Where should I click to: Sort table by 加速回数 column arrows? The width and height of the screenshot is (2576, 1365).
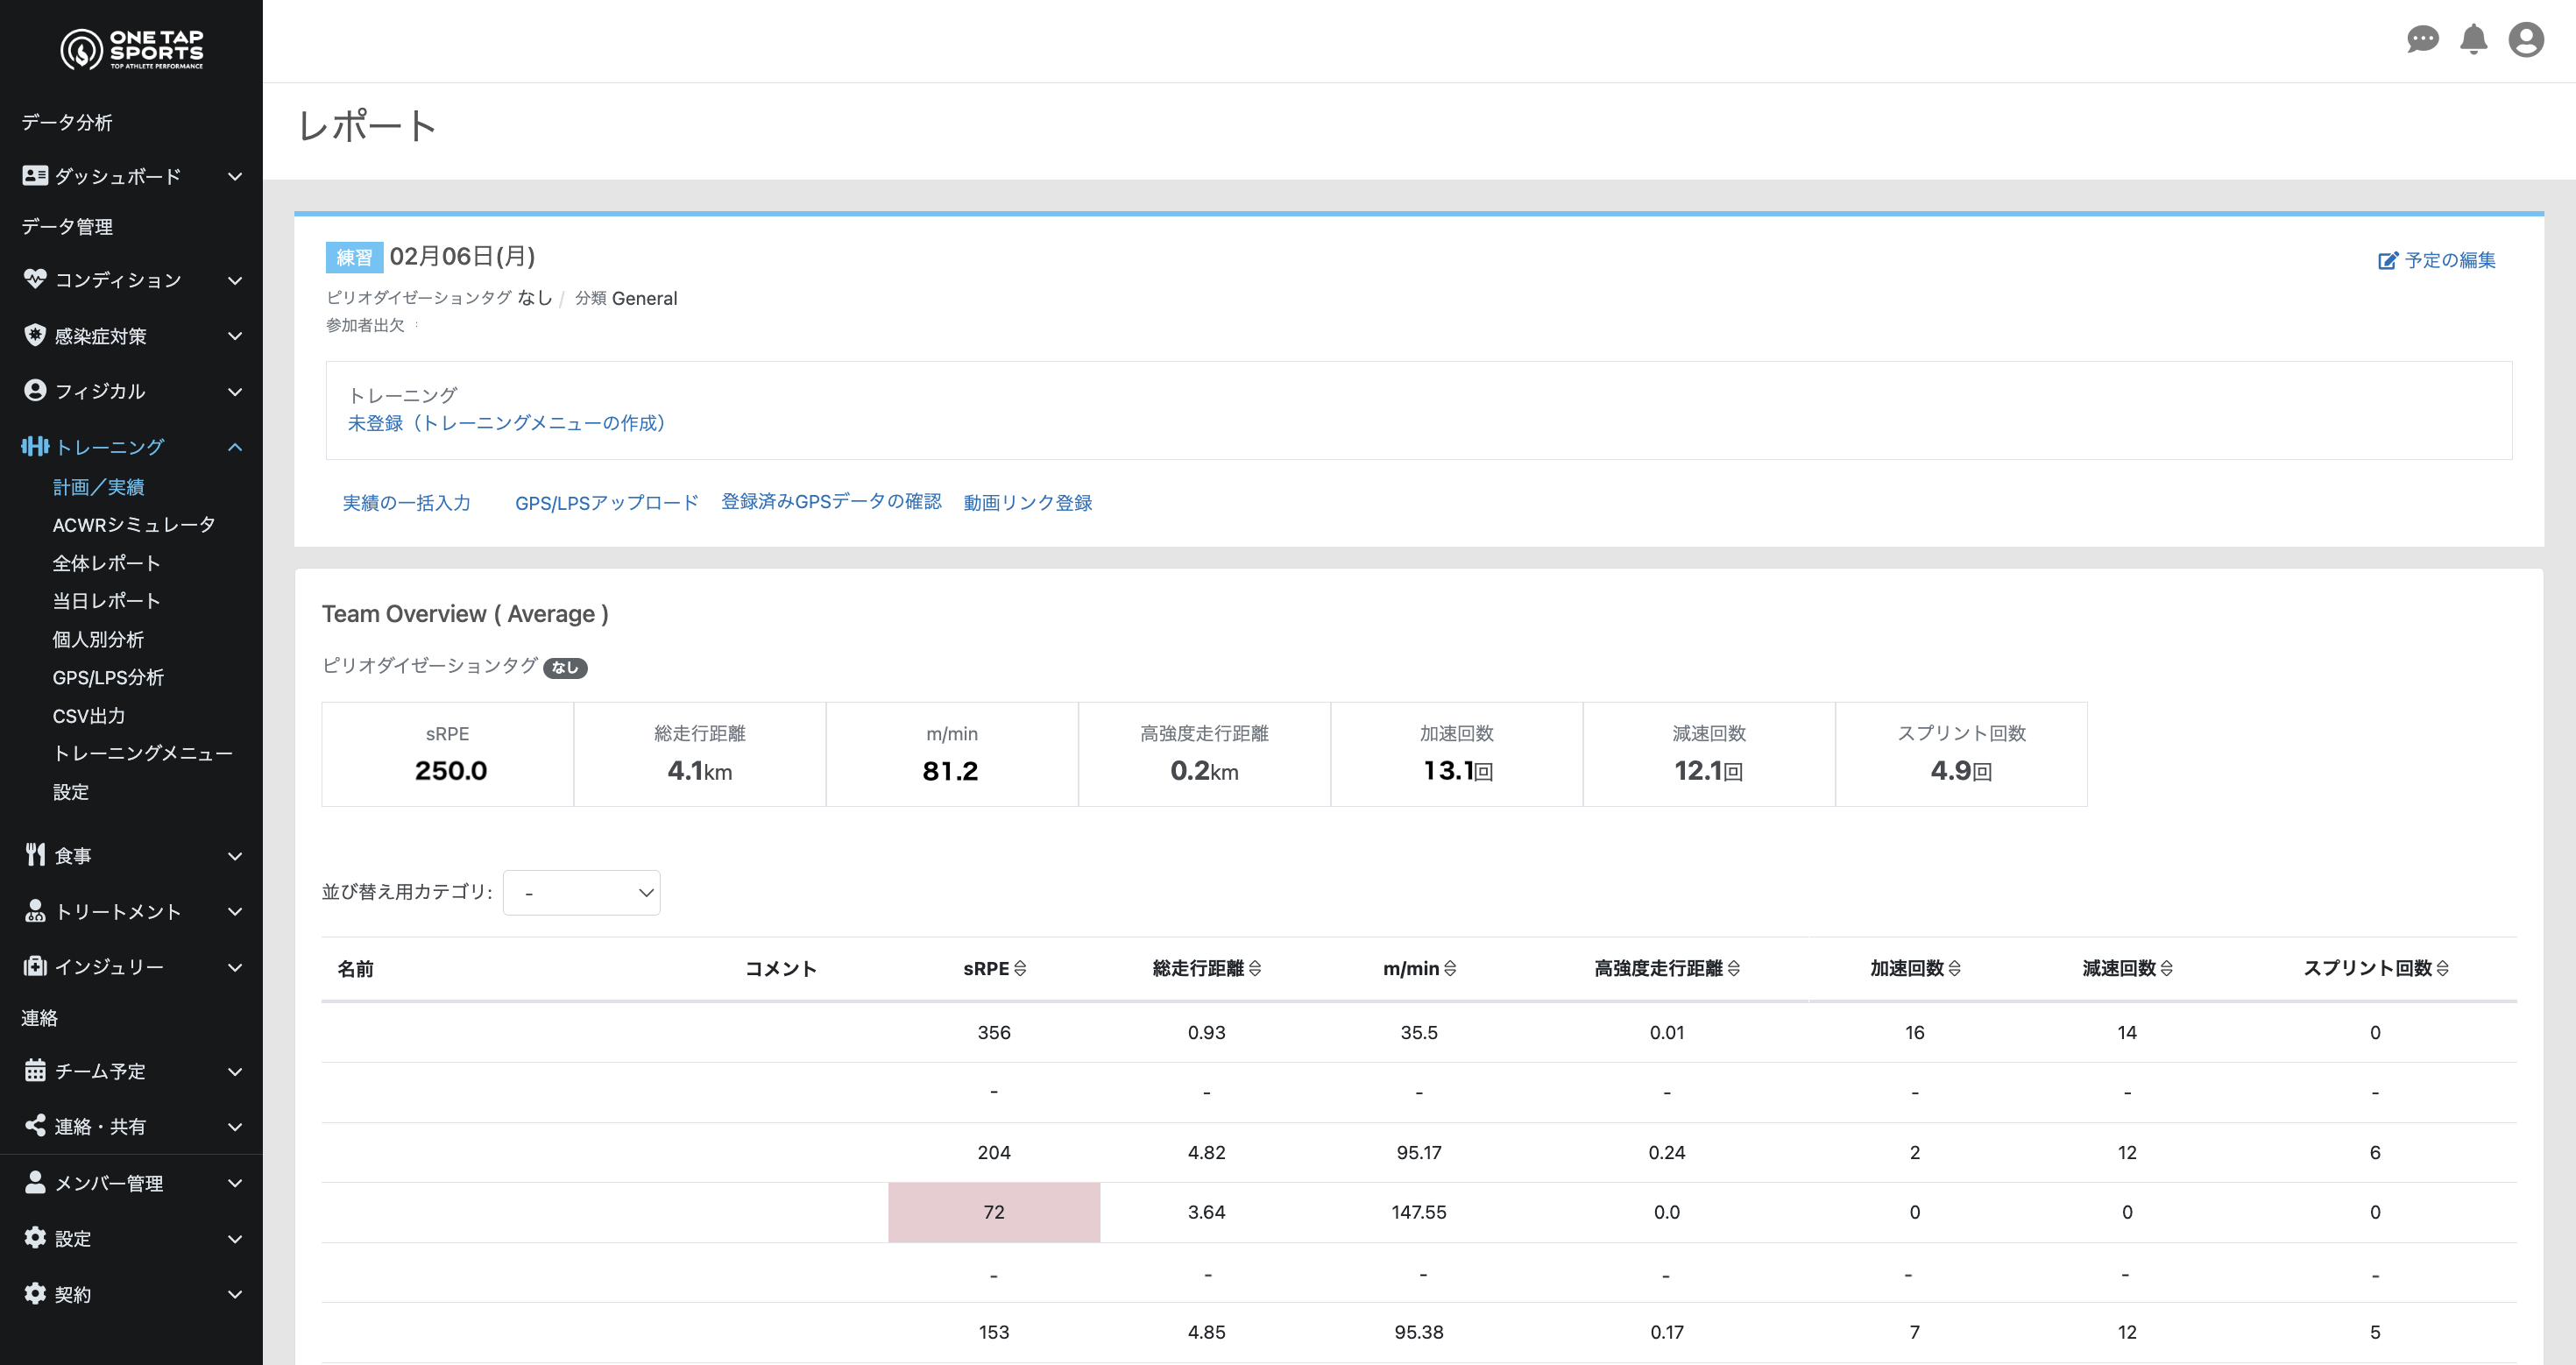[x=1955, y=968]
